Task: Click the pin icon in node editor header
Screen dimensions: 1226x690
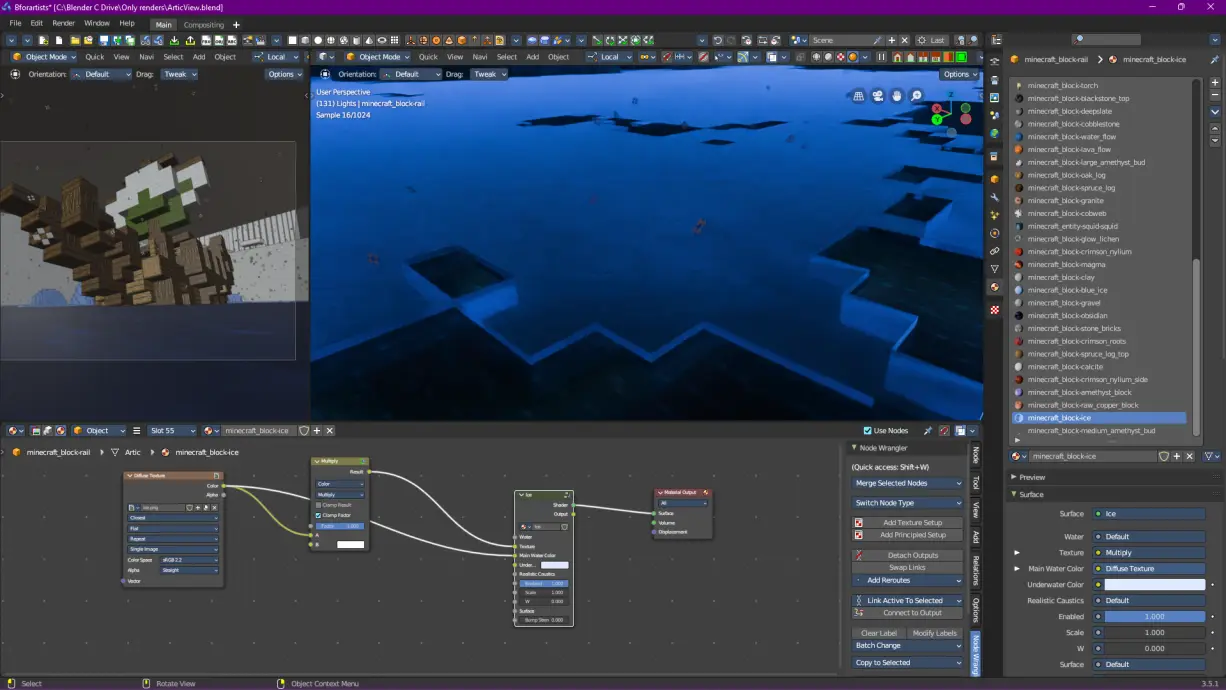Action: coord(928,431)
